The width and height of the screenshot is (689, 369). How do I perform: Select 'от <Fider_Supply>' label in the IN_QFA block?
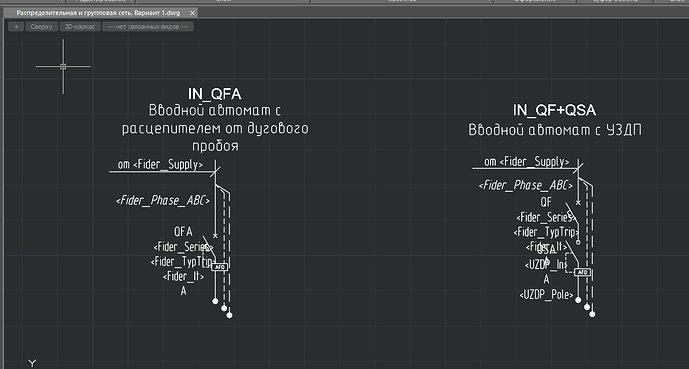pos(160,164)
